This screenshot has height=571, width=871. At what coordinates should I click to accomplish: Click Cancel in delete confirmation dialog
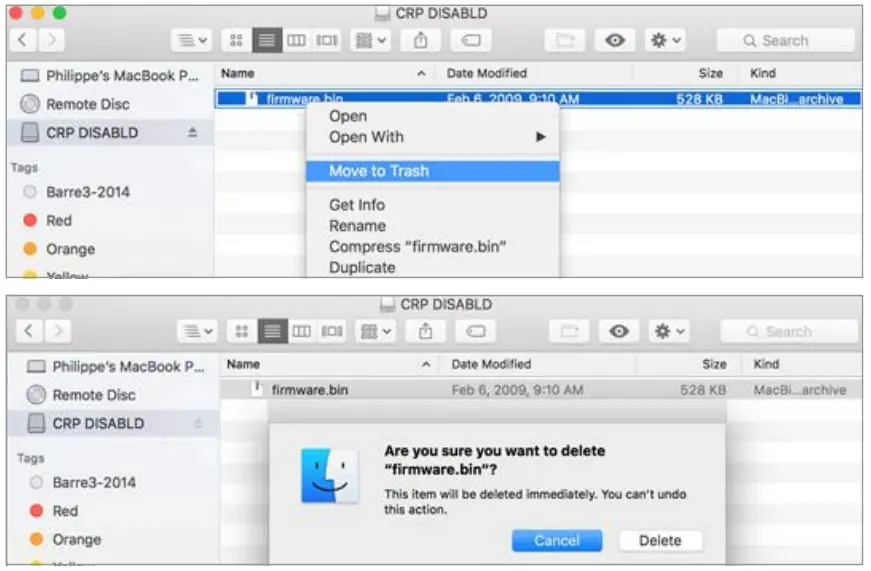click(x=557, y=540)
